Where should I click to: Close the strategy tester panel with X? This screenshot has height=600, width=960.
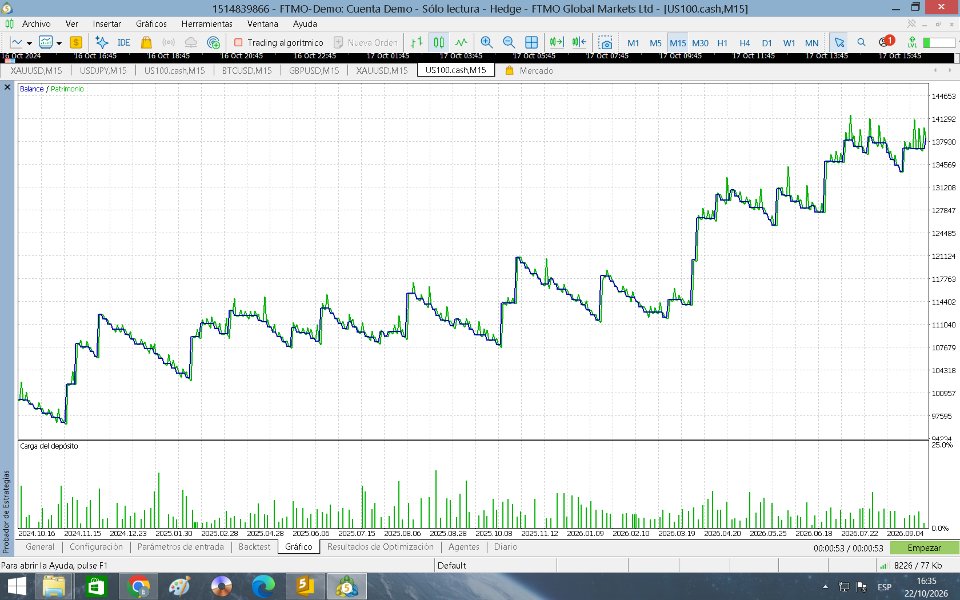(x=7, y=88)
